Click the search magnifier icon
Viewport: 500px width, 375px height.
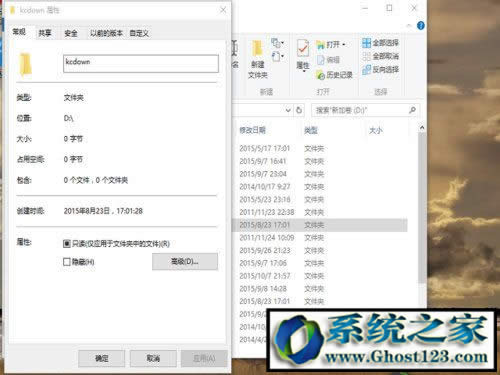coord(412,110)
